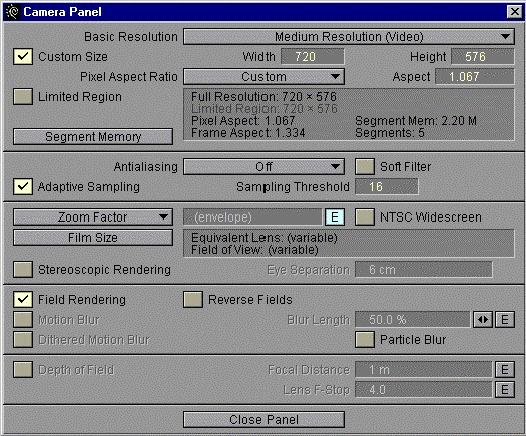This screenshot has height=436, width=526.
Task: Disable the Custom Size checkbox
Action: pyautogui.click(x=23, y=56)
